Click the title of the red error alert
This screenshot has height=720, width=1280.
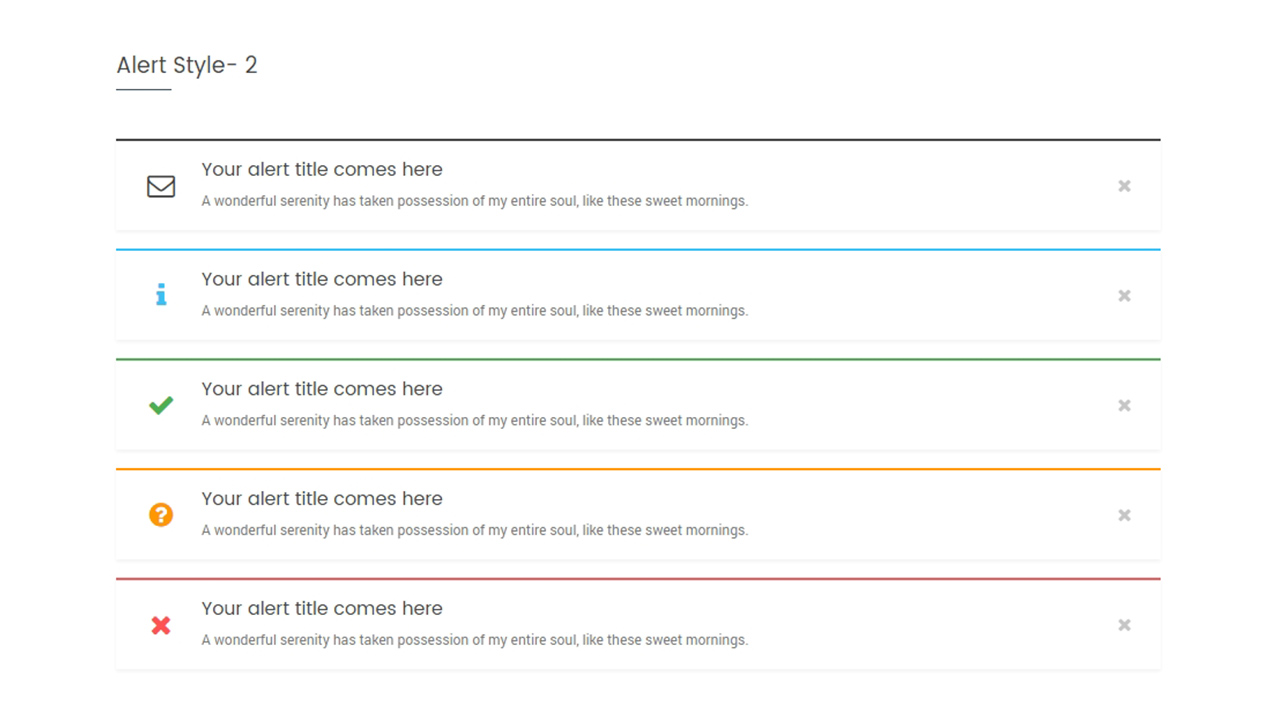click(322, 609)
